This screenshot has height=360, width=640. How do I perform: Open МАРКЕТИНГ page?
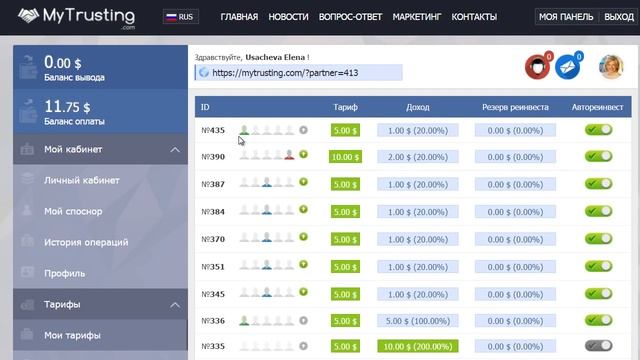pyautogui.click(x=417, y=17)
